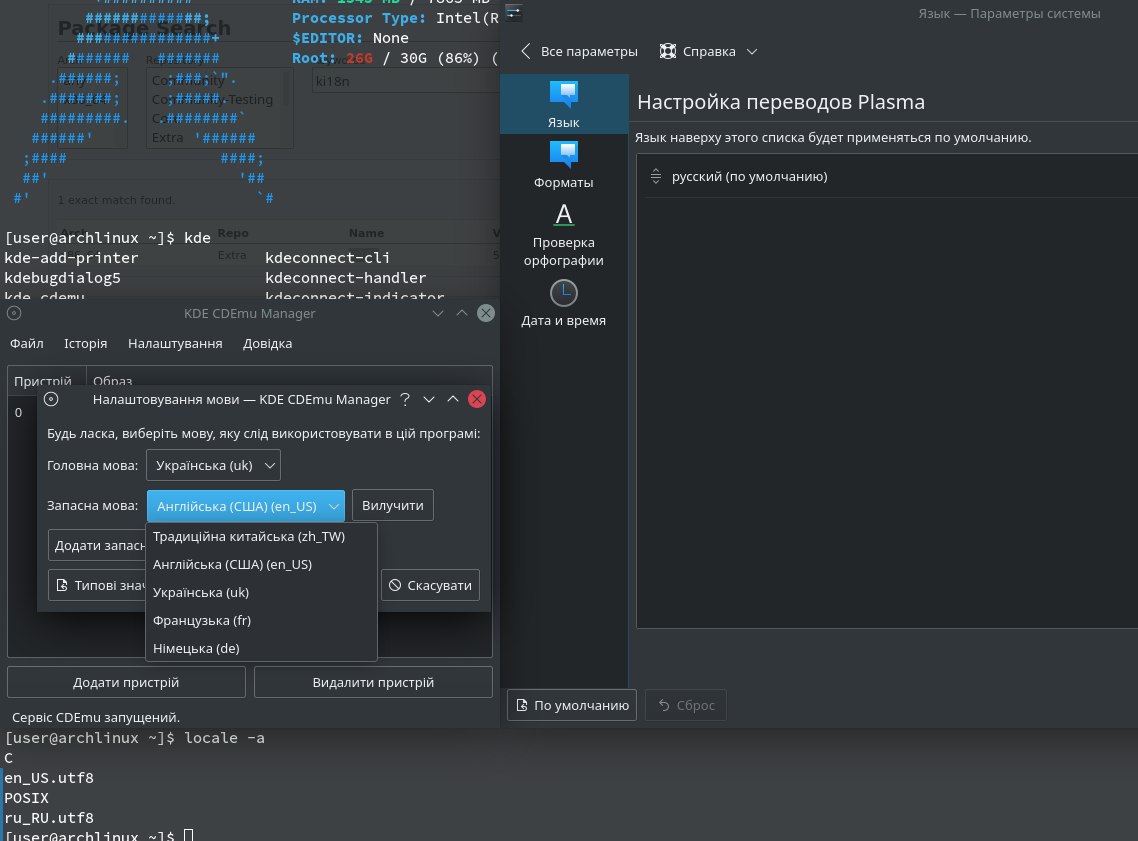This screenshot has width=1138, height=841.
Task: Click language dialog title bar disc icon
Action: (51, 399)
